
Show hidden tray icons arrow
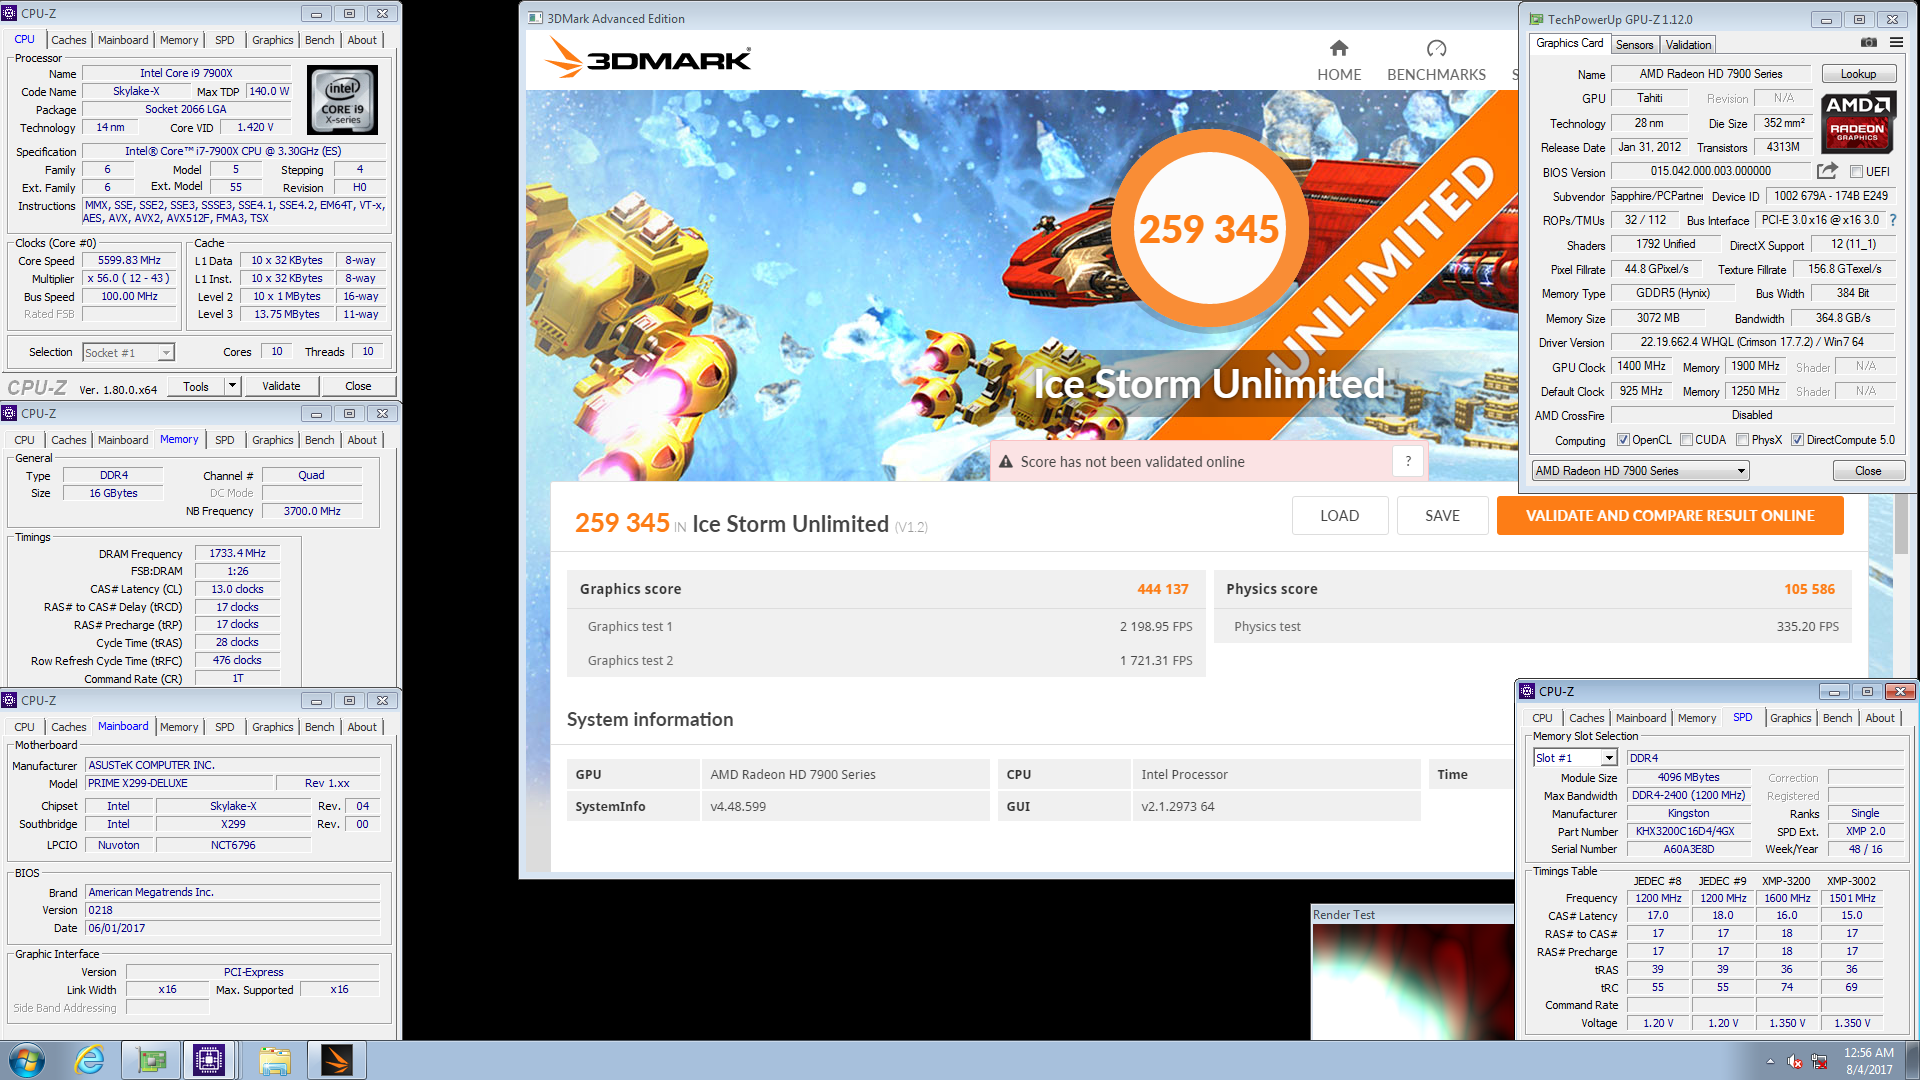pos(1770,1061)
